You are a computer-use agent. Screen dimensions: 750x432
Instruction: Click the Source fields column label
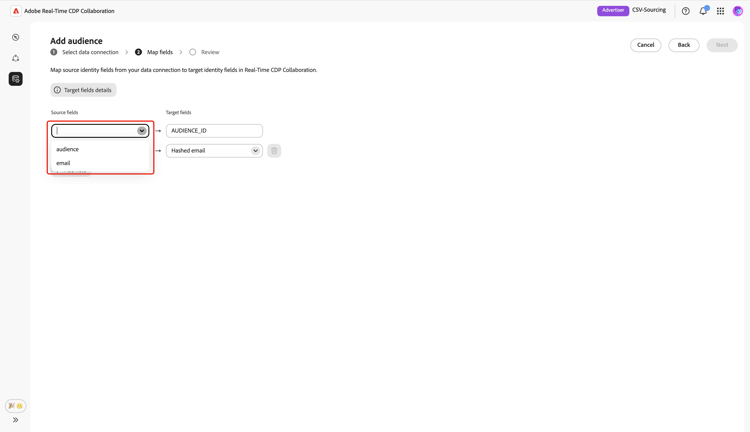coord(65,112)
